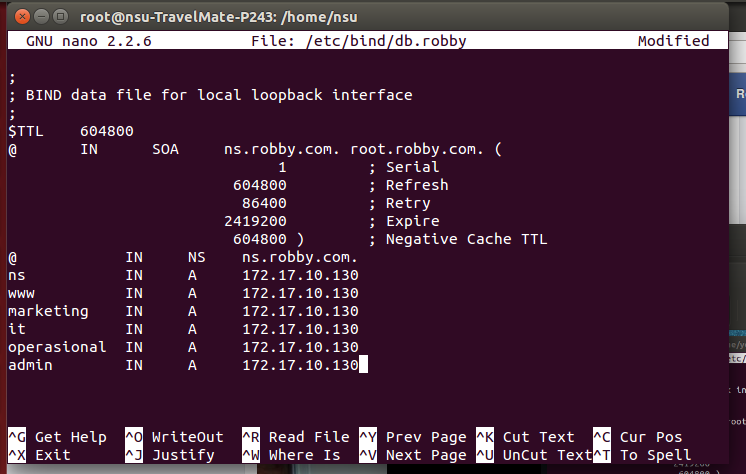Close the terminal window with the red button
Viewport: 746px width, 474px height.
pos(22,17)
